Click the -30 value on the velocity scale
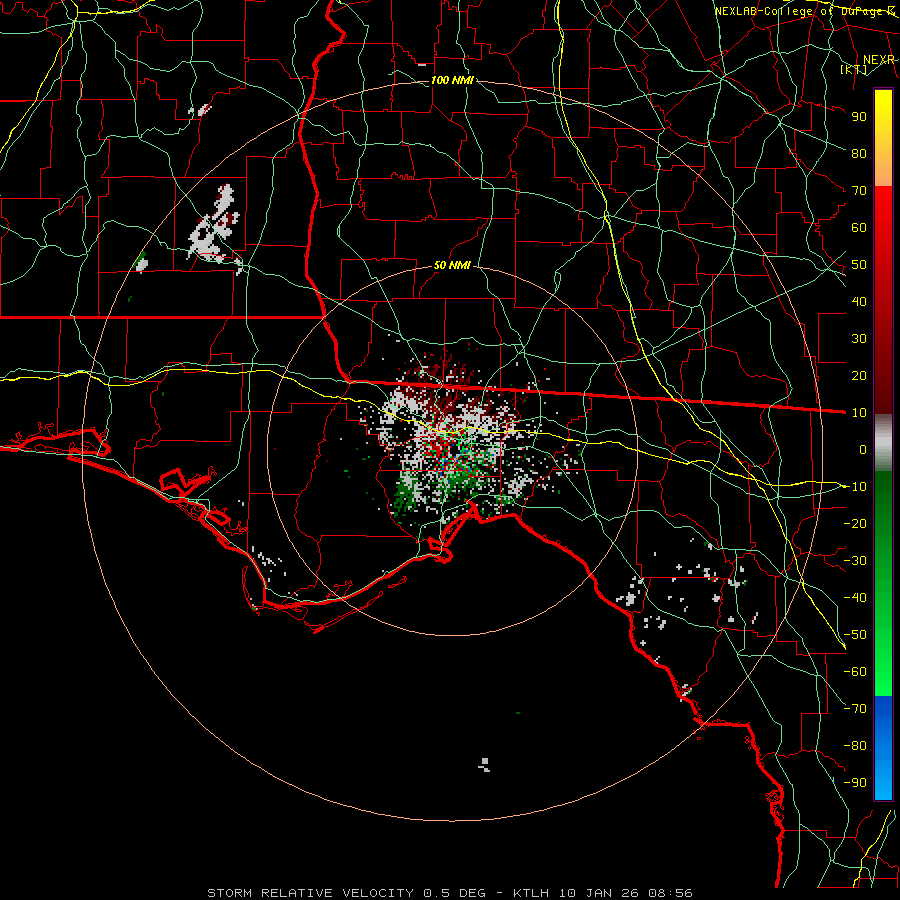The width and height of the screenshot is (900, 900). [x=855, y=561]
